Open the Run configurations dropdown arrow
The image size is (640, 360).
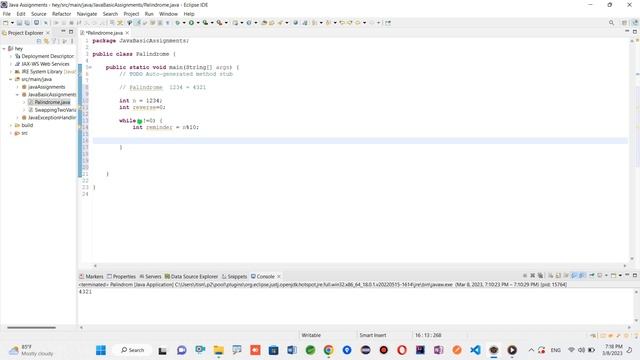[x=198, y=23]
